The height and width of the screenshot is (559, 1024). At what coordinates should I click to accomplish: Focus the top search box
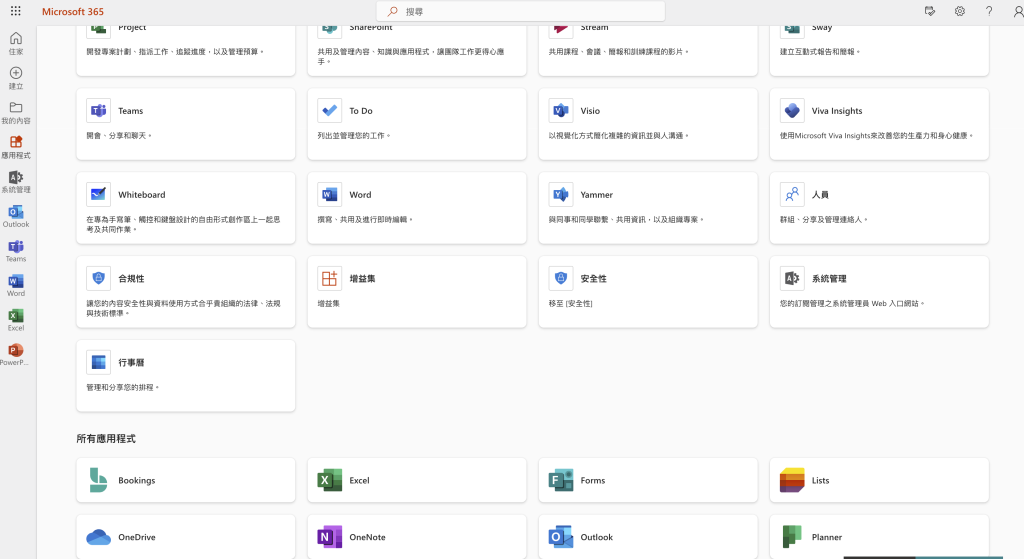520,12
